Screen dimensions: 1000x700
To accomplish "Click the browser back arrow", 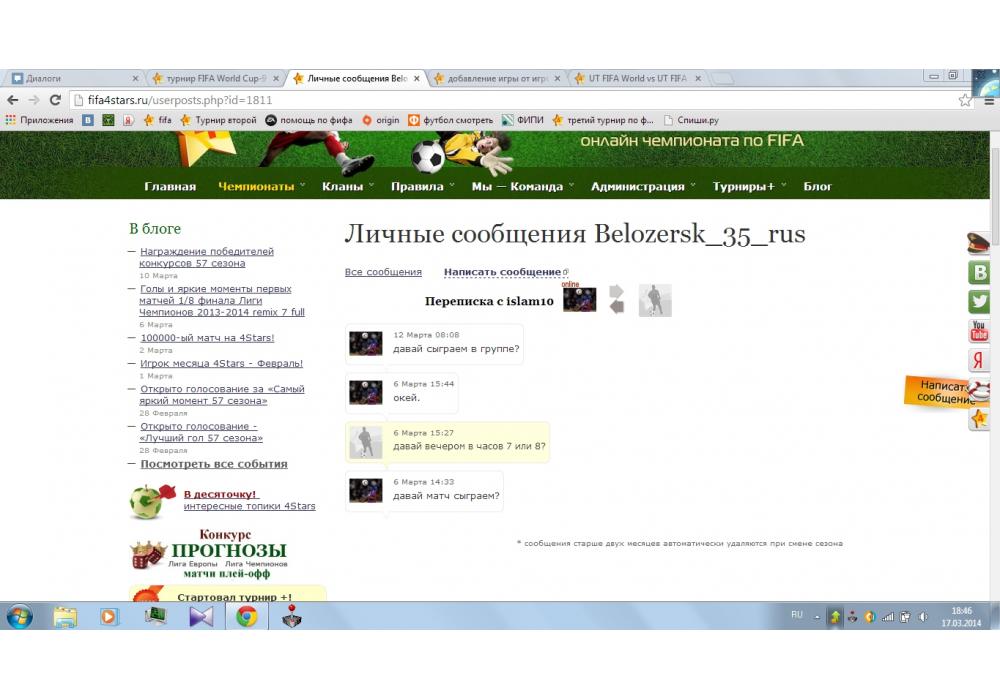I will (13, 100).
